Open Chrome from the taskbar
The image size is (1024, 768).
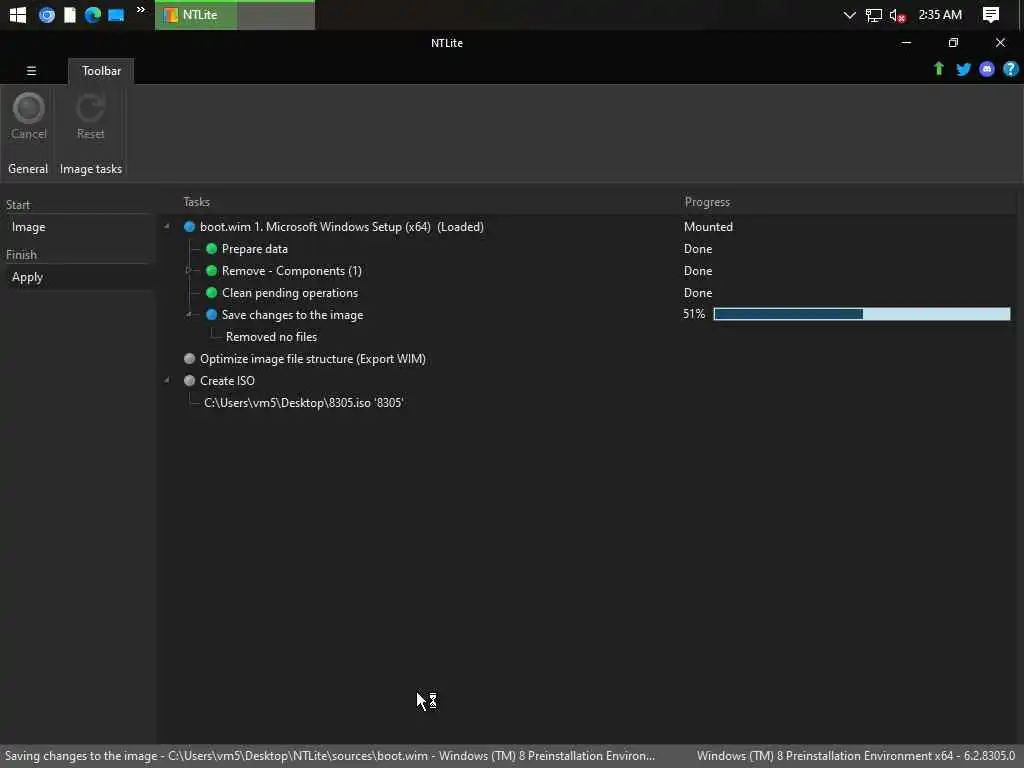pos(46,14)
